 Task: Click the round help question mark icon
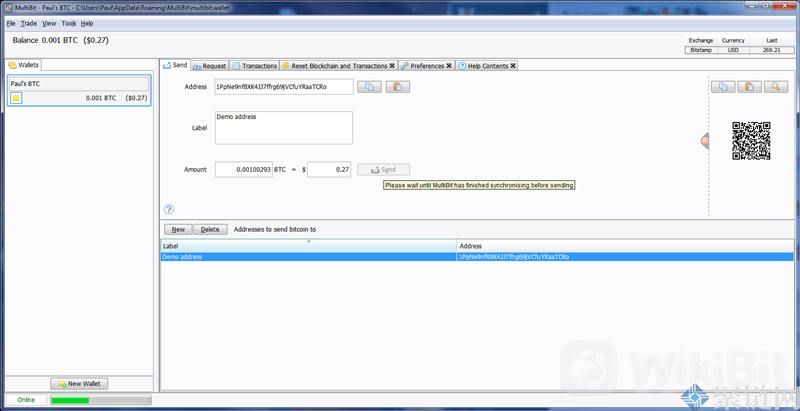click(x=169, y=209)
